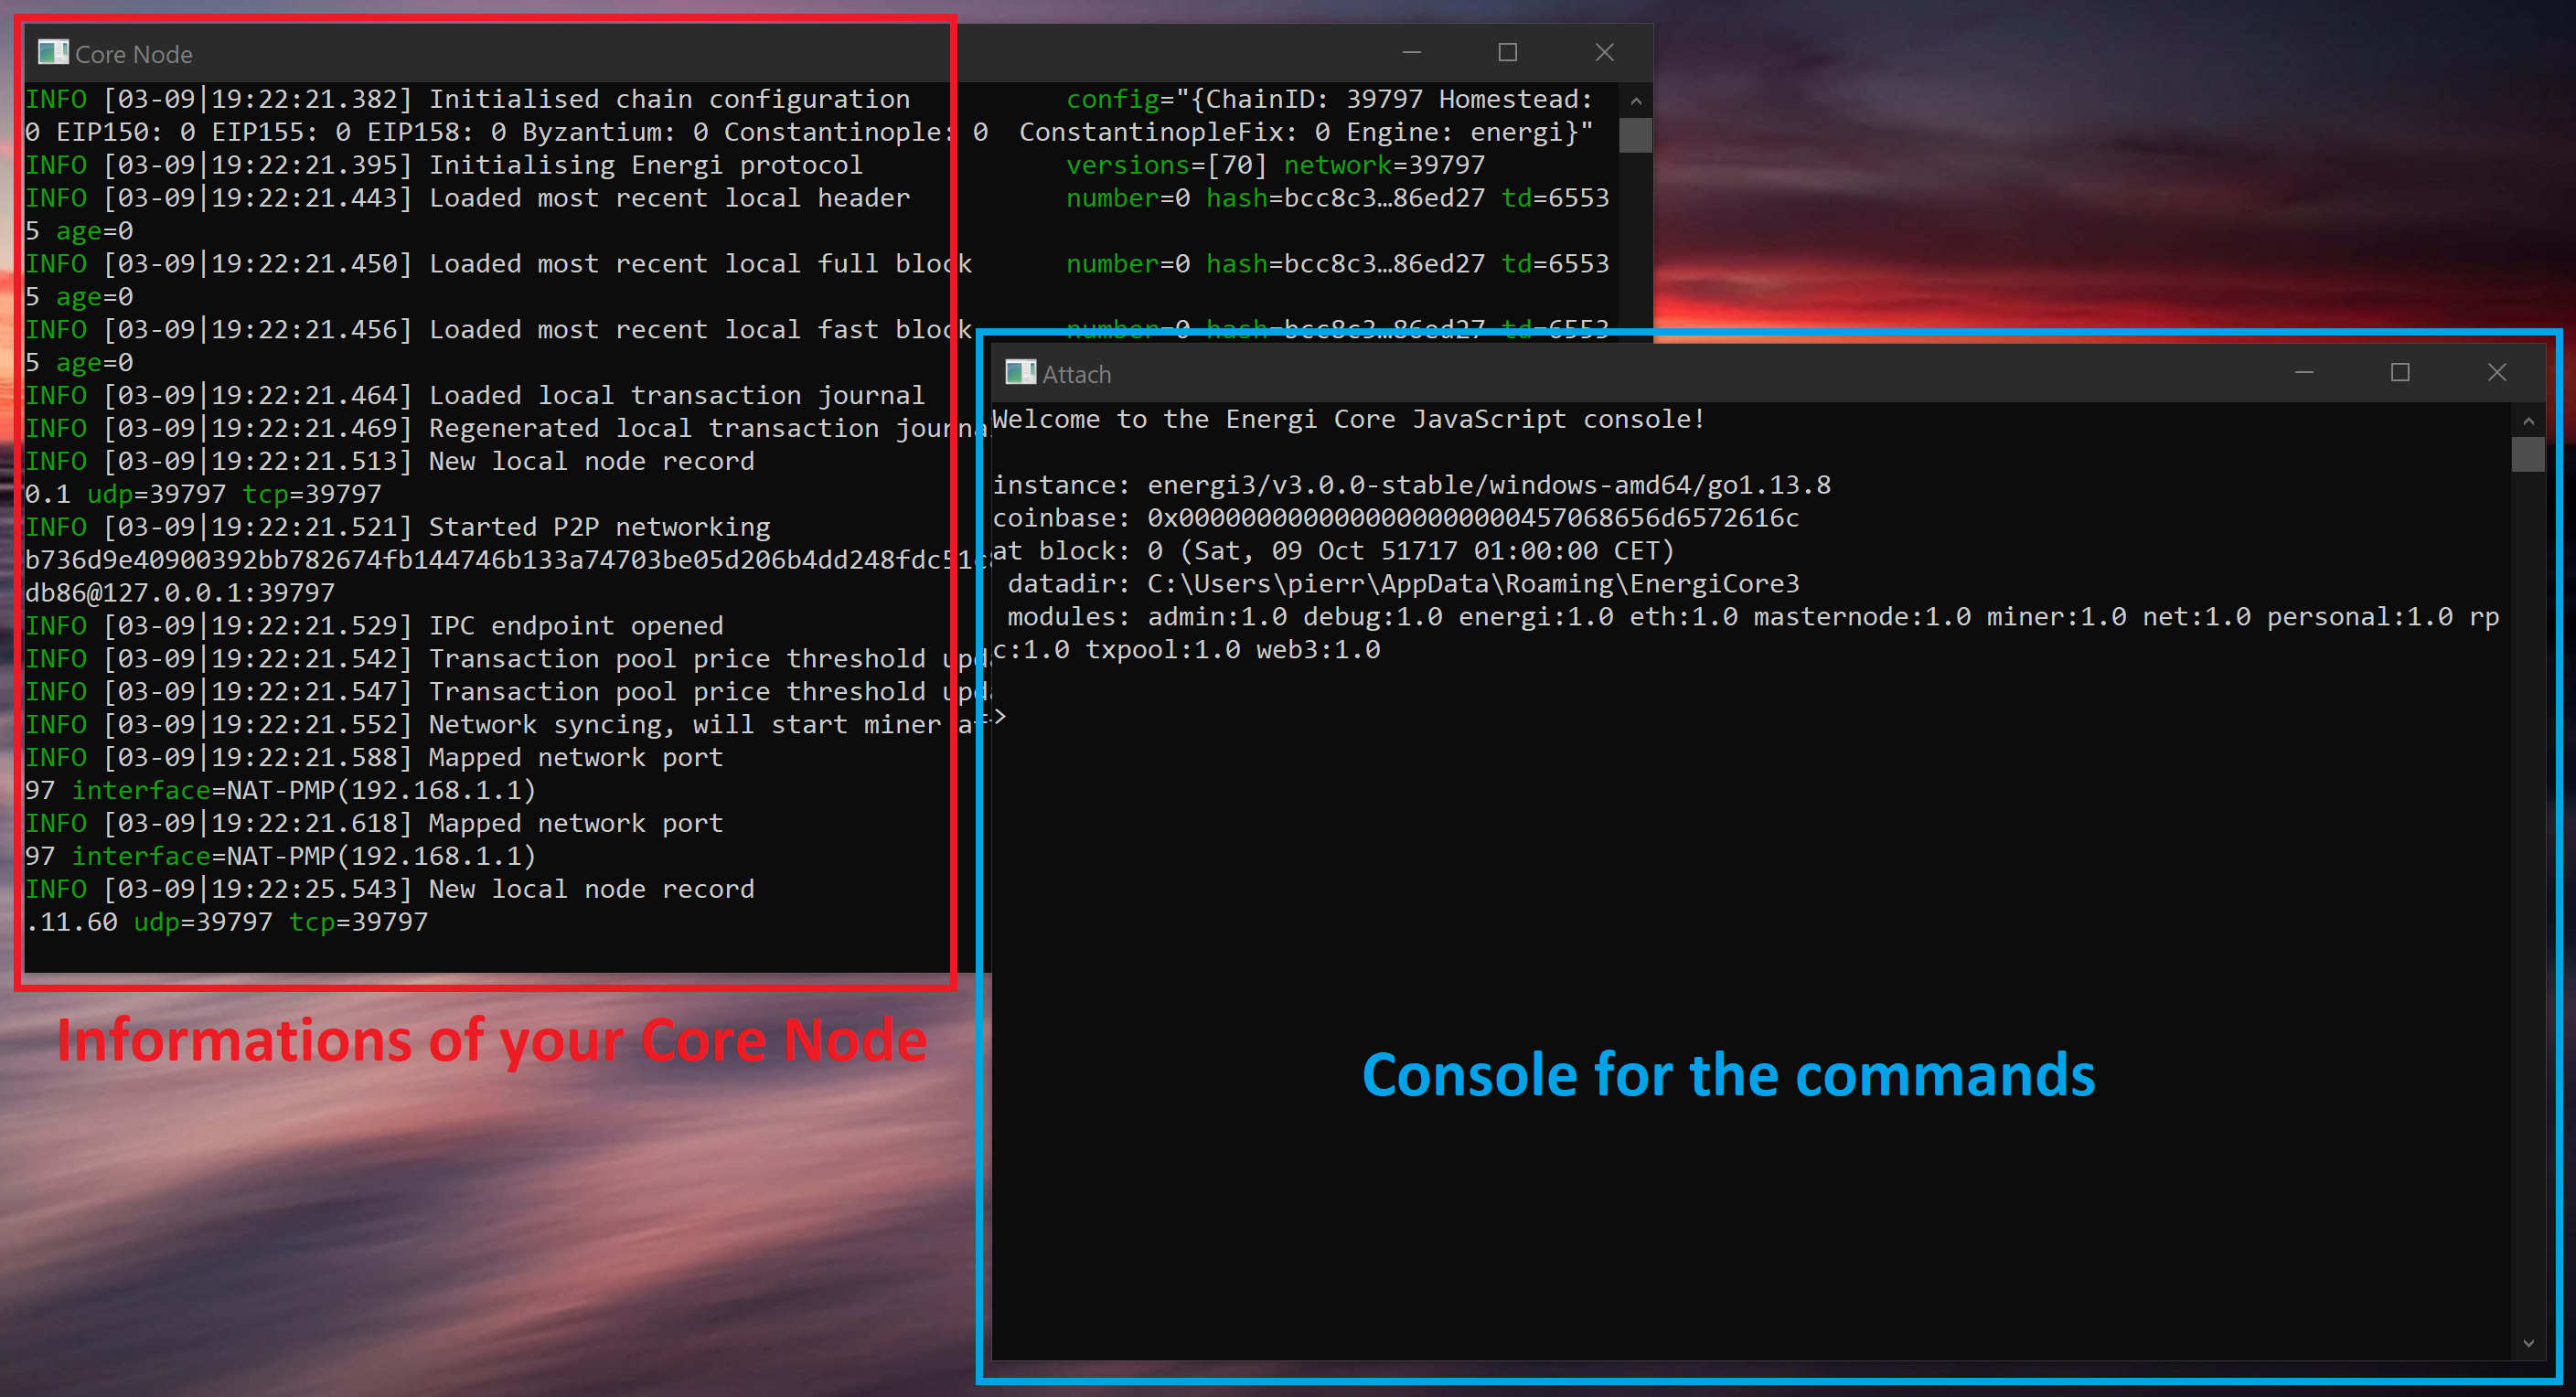2576x1397 pixels.
Task: Click 'versions=[70] network=39797' text
Action: [x=1275, y=165]
